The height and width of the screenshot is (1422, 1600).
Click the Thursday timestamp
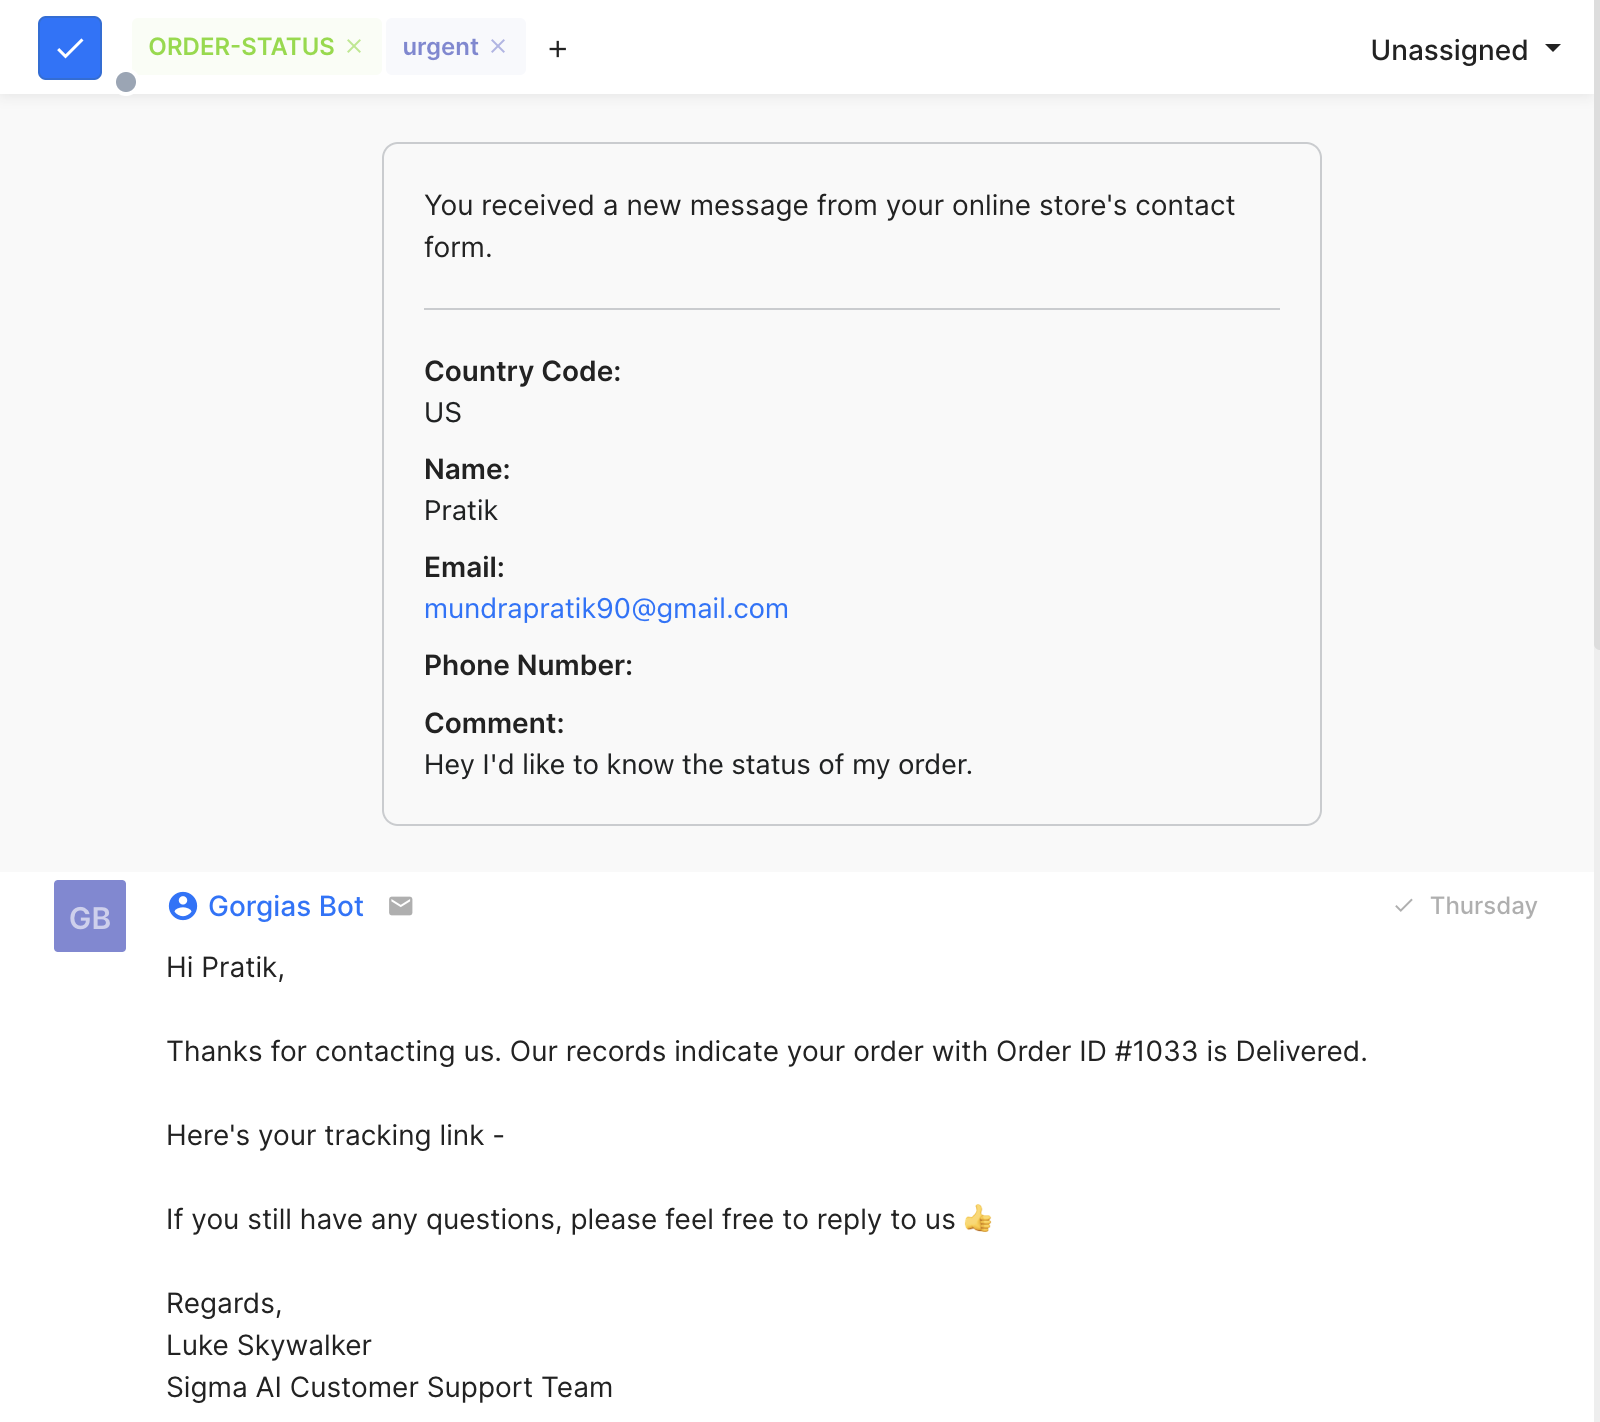pyautogui.click(x=1483, y=906)
